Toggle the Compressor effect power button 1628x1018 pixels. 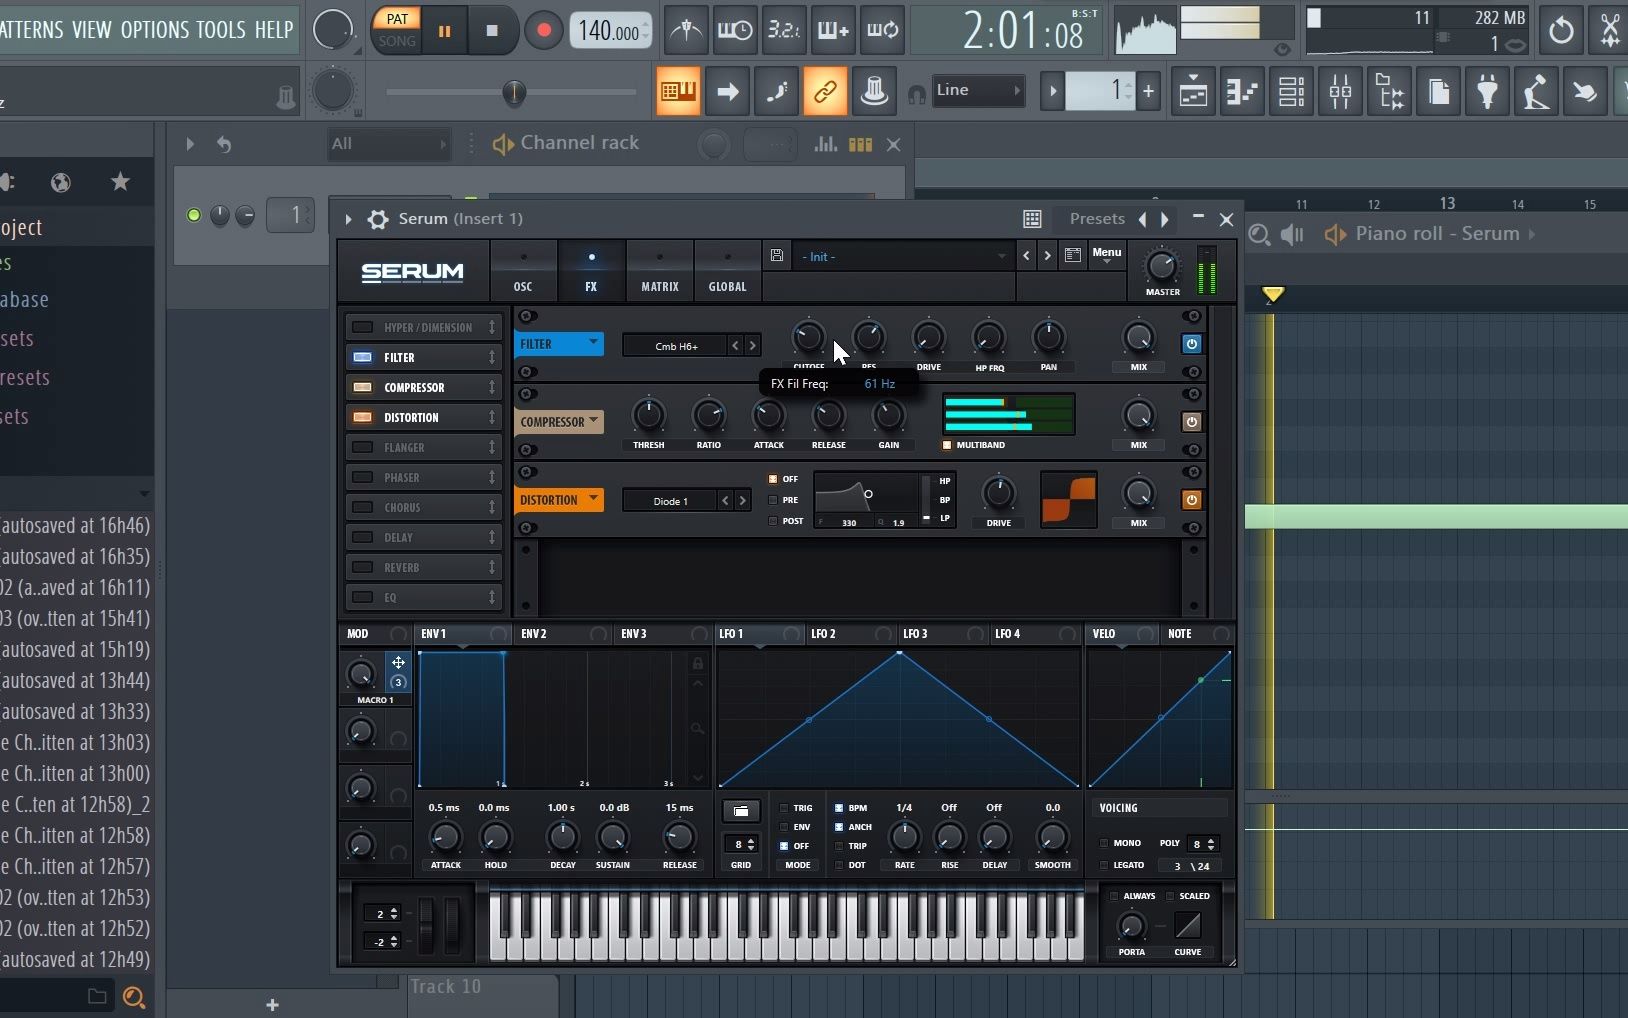point(1191,422)
